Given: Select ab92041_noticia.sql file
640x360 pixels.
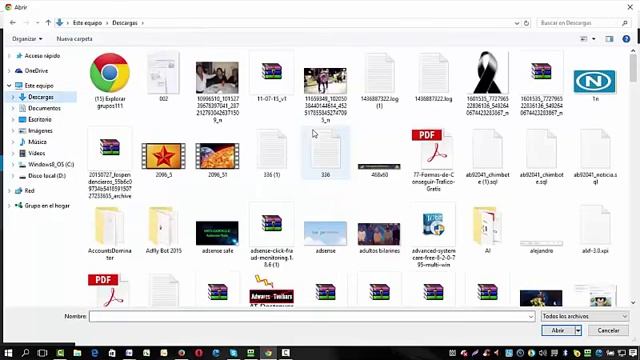Looking at the screenshot, I should click(x=595, y=157).
